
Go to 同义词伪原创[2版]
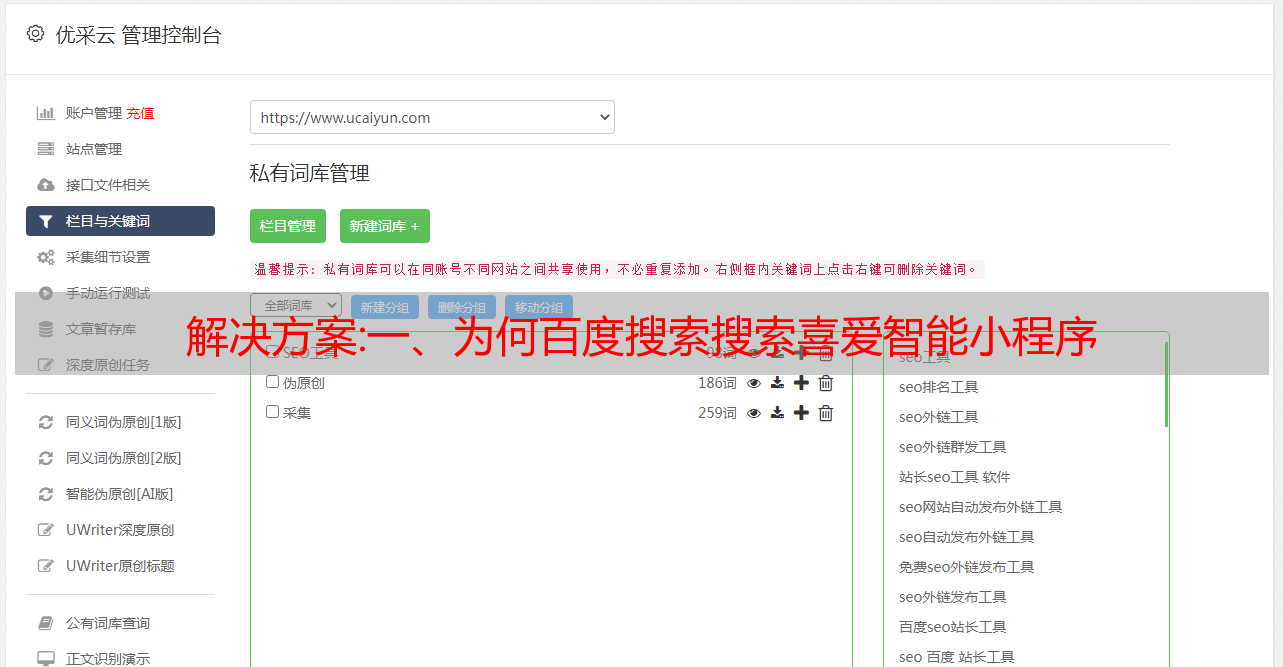[x=124, y=458]
